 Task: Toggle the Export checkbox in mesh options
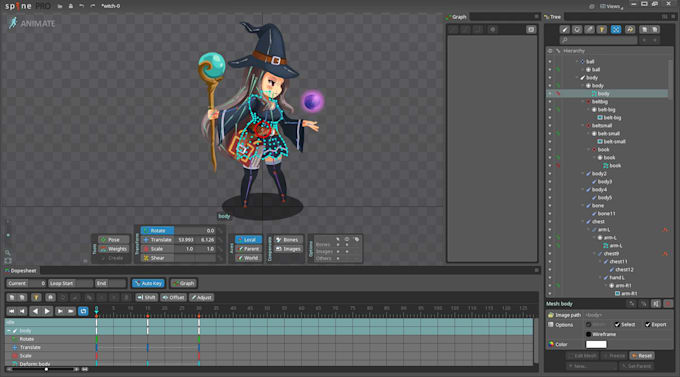(x=647, y=325)
